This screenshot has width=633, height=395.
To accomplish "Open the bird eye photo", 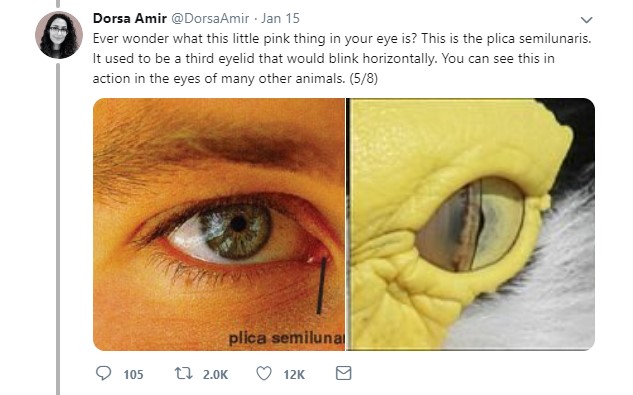I will click(471, 224).
